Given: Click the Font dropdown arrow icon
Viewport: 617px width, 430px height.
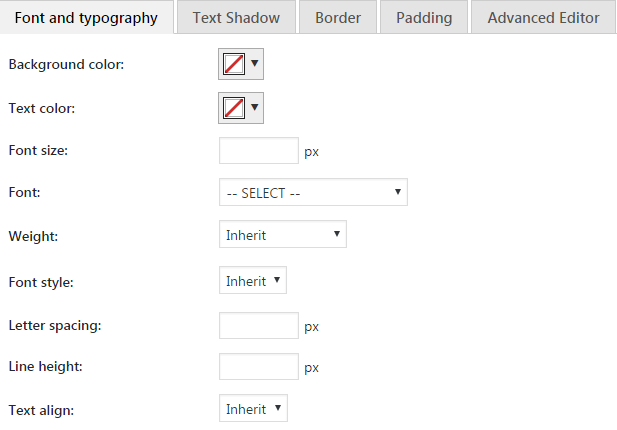Looking at the screenshot, I should pyautogui.click(x=398, y=192).
